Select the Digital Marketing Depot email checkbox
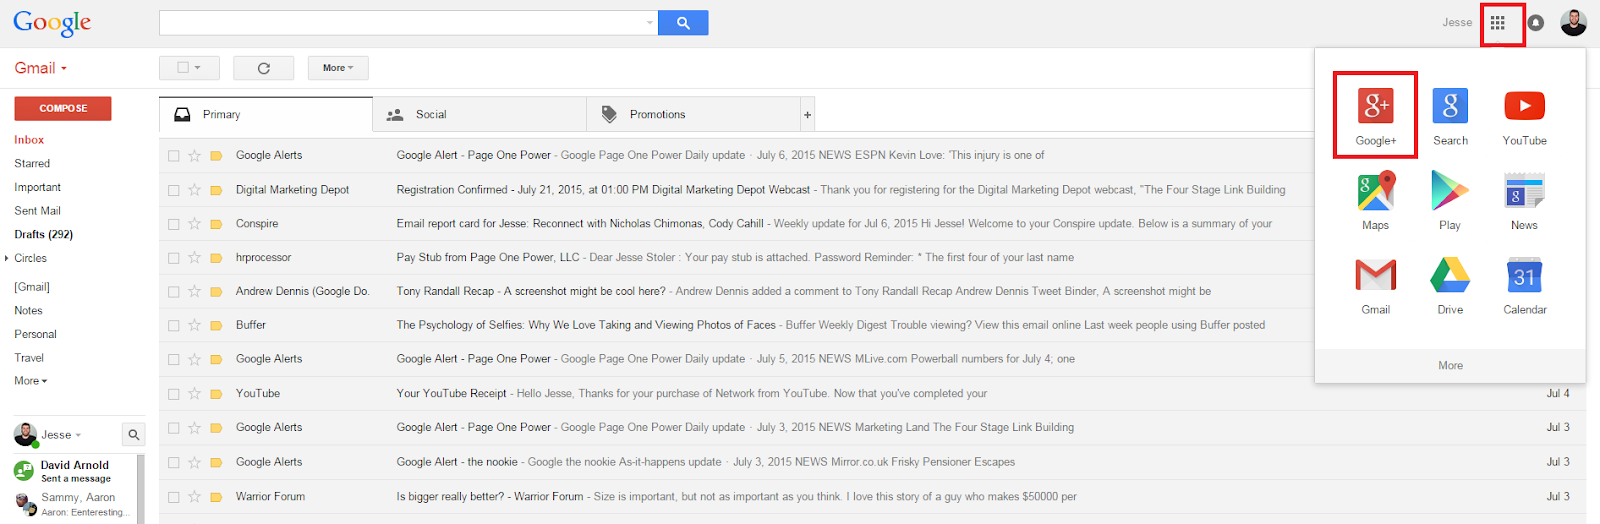This screenshot has width=1600, height=524. [174, 190]
